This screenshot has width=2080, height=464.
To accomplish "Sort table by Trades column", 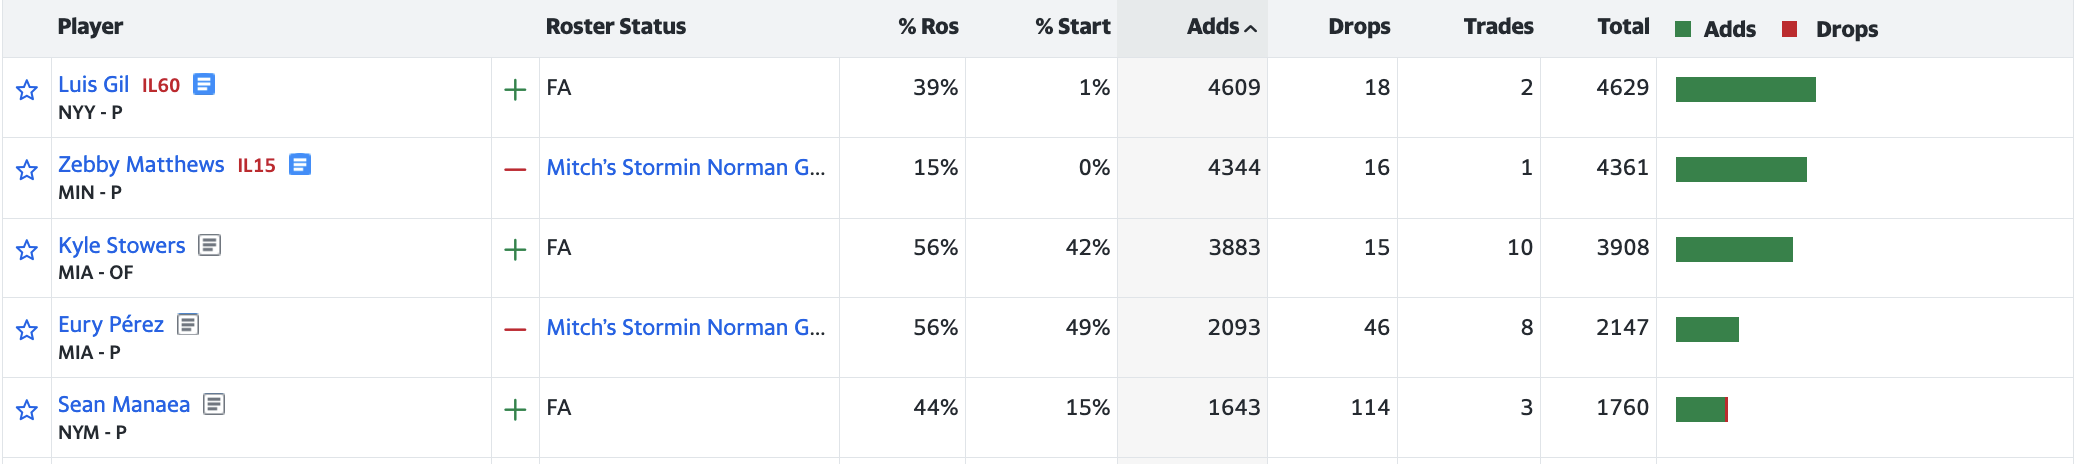I will click(1498, 27).
